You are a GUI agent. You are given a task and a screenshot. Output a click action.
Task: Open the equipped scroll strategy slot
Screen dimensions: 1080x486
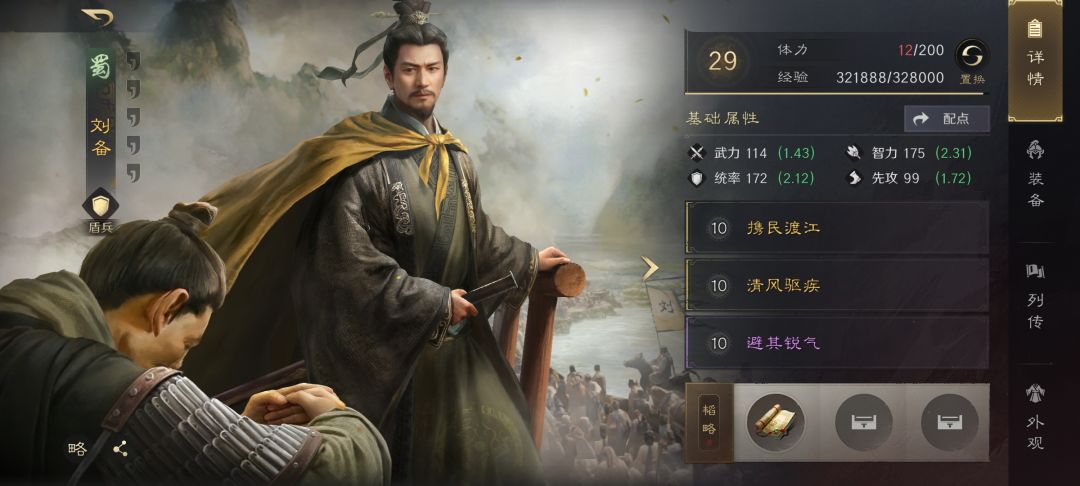[x=775, y=422]
